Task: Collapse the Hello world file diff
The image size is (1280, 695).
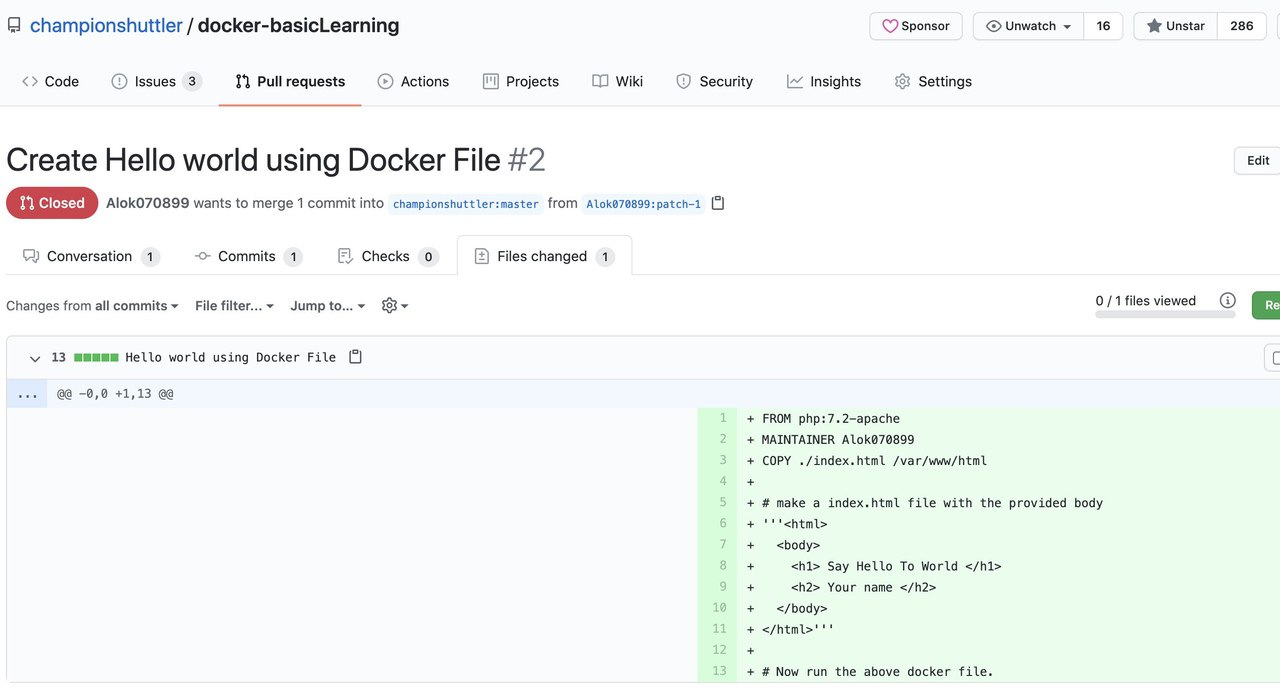Action: (35, 358)
